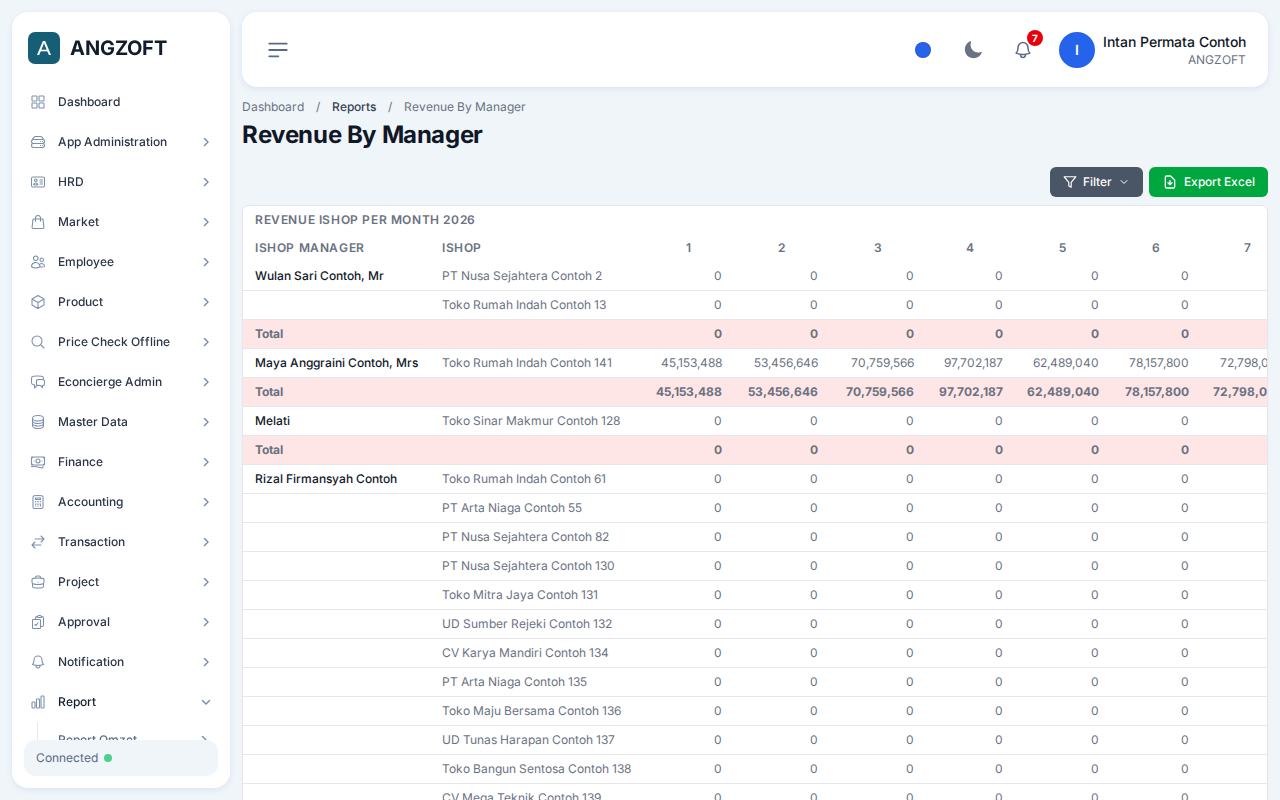1280x800 pixels.
Task: Select Toko Rumah Indah Contoh 141 cell
Action: (527, 363)
